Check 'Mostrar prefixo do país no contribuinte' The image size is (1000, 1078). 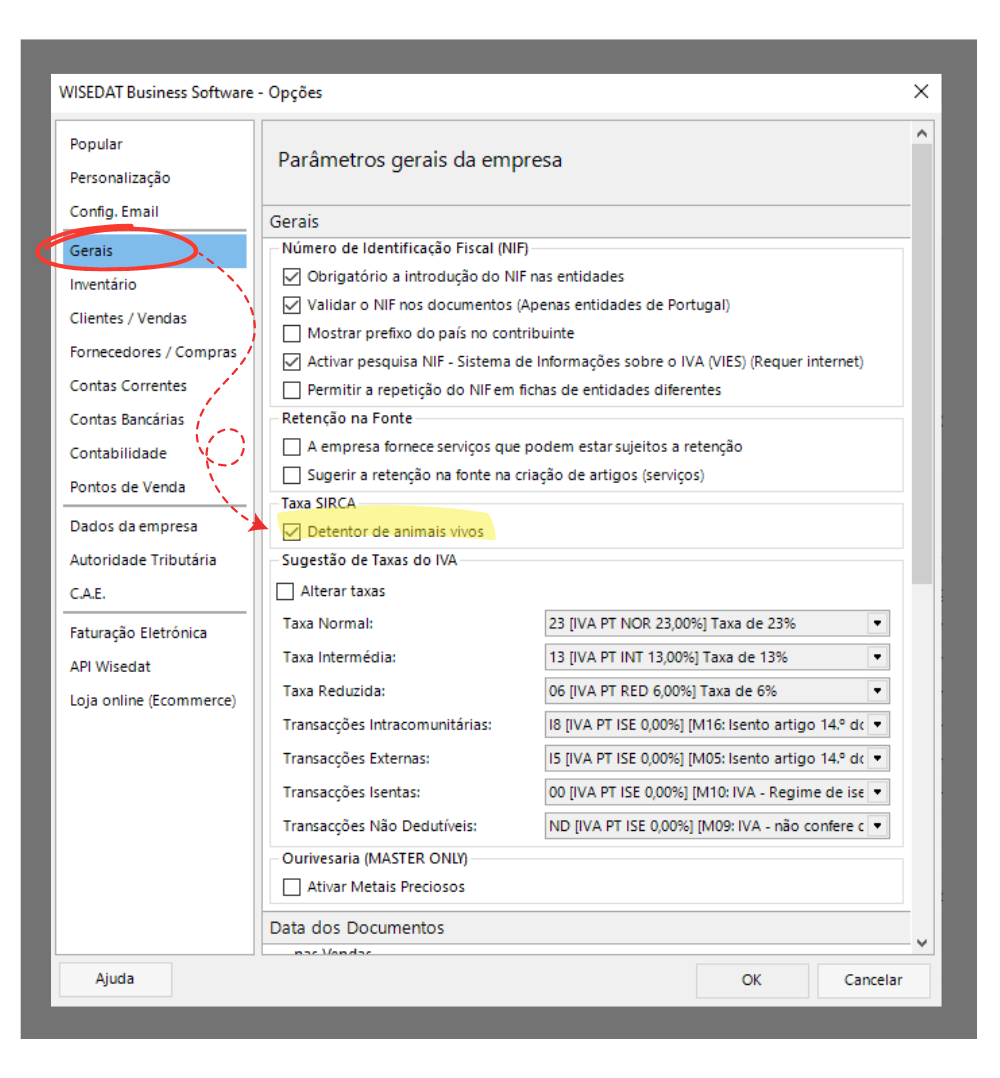coord(292,333)
